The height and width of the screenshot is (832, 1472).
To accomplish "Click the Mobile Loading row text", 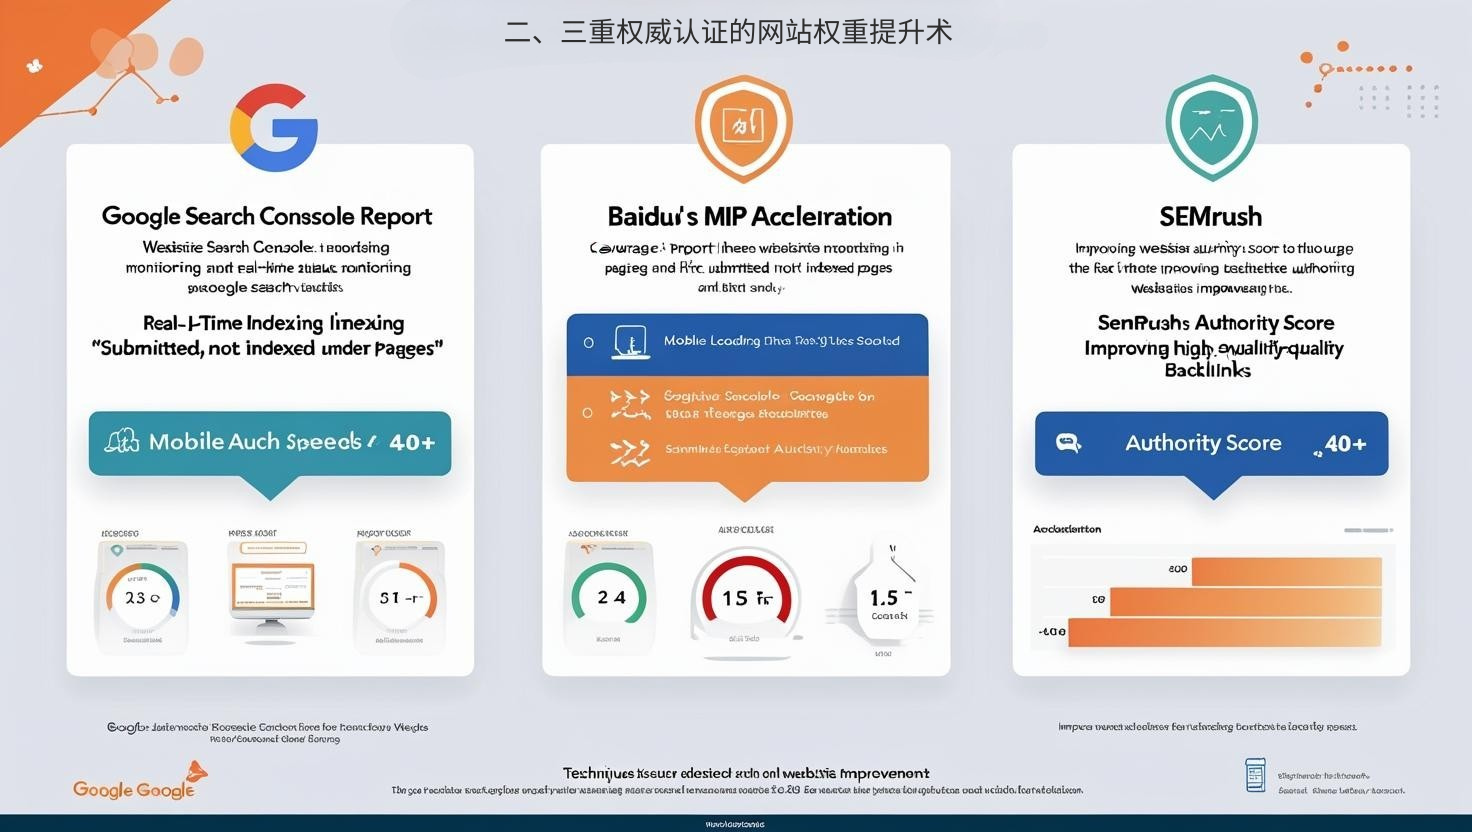I will (x=782, y=341).
